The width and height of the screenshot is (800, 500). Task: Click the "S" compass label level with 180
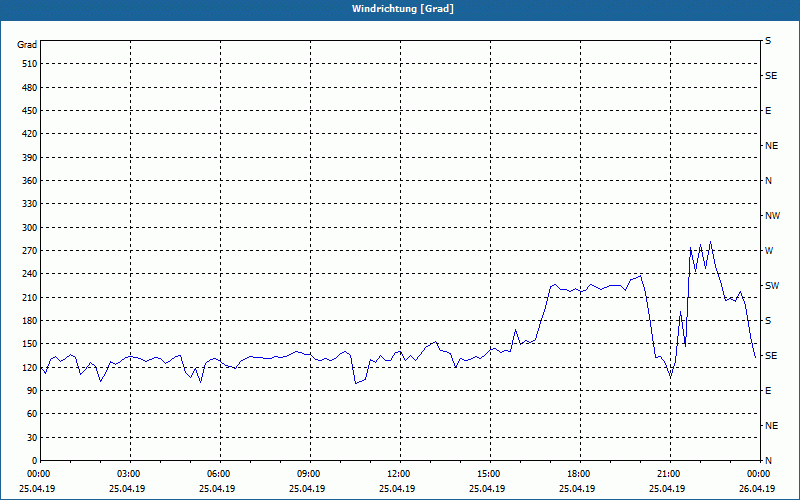click(768, 321)
